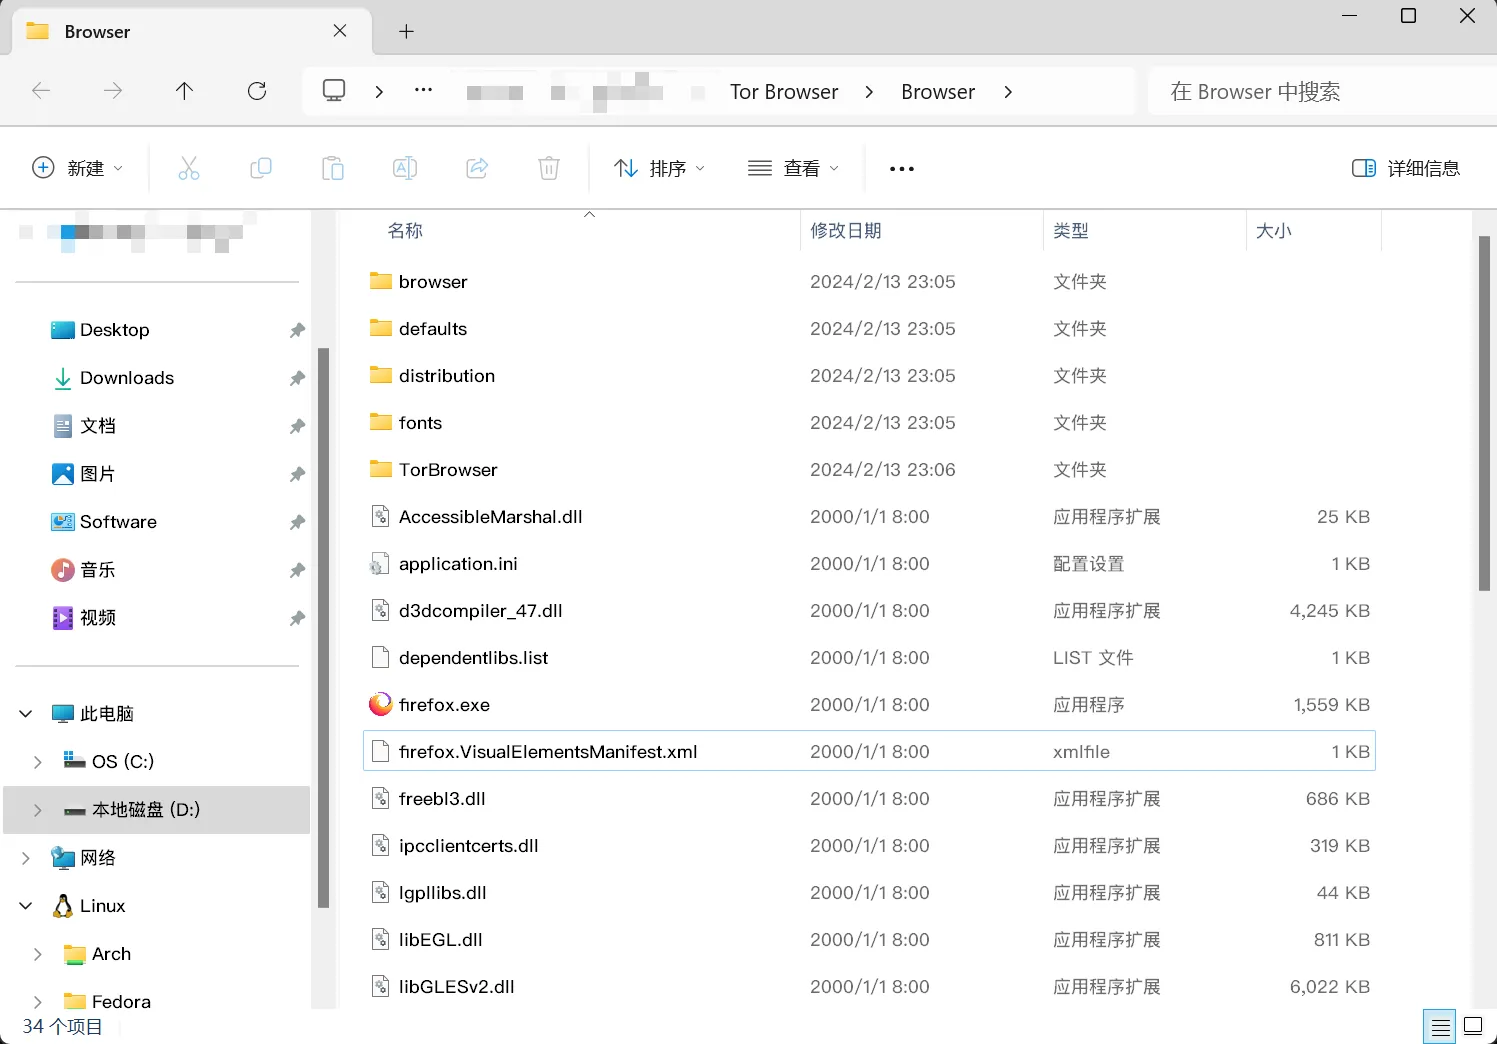Switch to large icons view mode

(x=1473, y=1026)
